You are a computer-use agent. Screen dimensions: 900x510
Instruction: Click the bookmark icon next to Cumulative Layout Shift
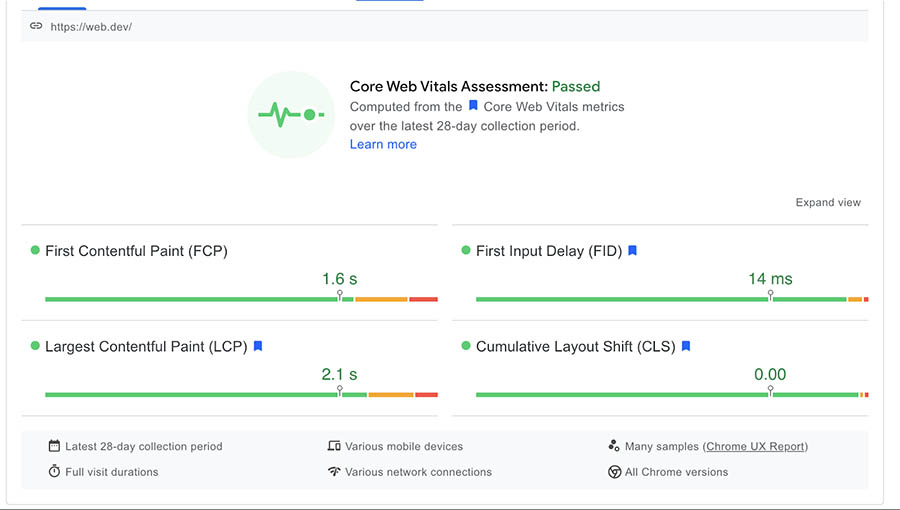686,346
